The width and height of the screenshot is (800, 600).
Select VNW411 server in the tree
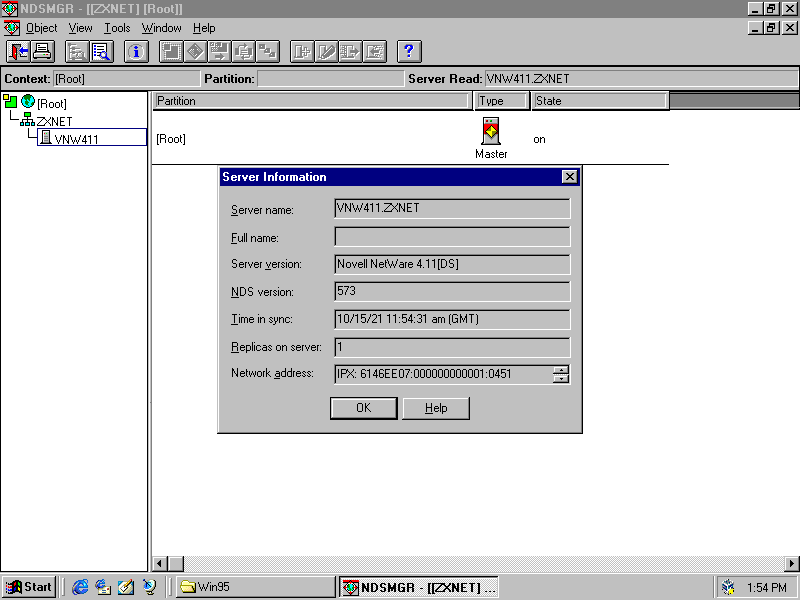76,139
